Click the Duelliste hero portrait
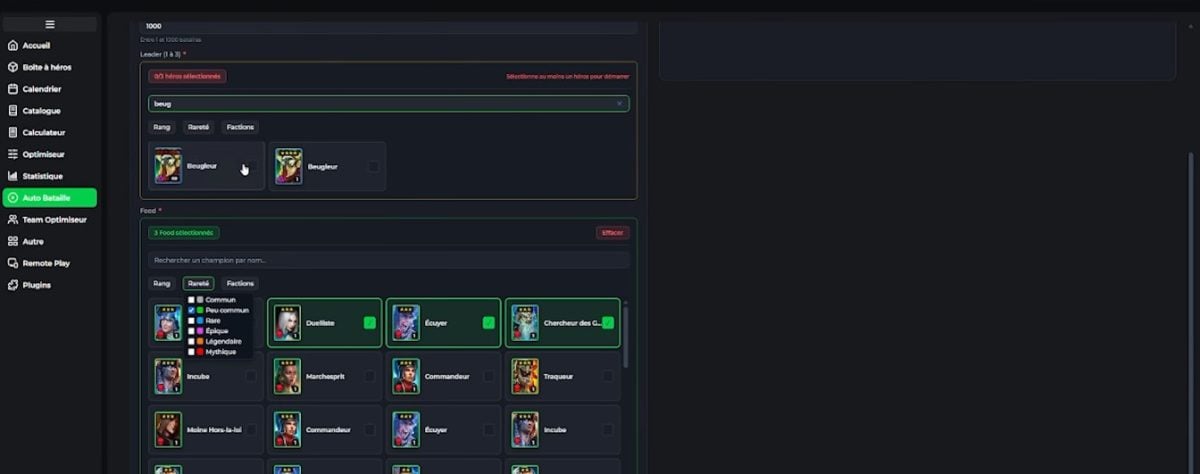The image size is (1200, 474). coord(287,323)
